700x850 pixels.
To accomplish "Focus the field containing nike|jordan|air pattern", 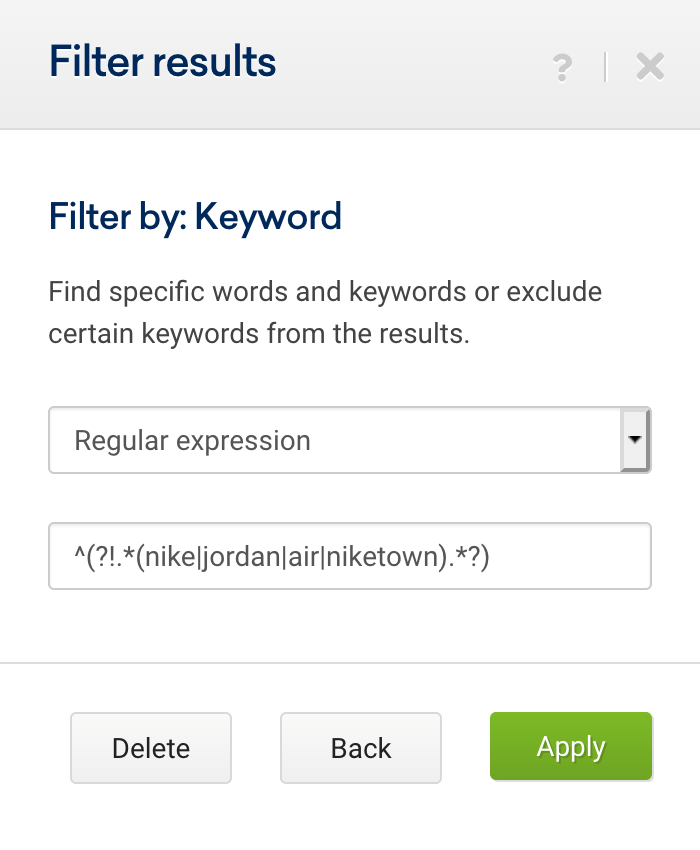I will [x=350, y=556].
